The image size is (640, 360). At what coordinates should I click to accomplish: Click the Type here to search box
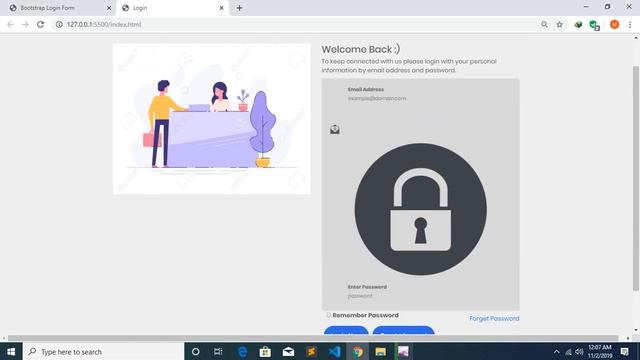[x=103, y=351]
